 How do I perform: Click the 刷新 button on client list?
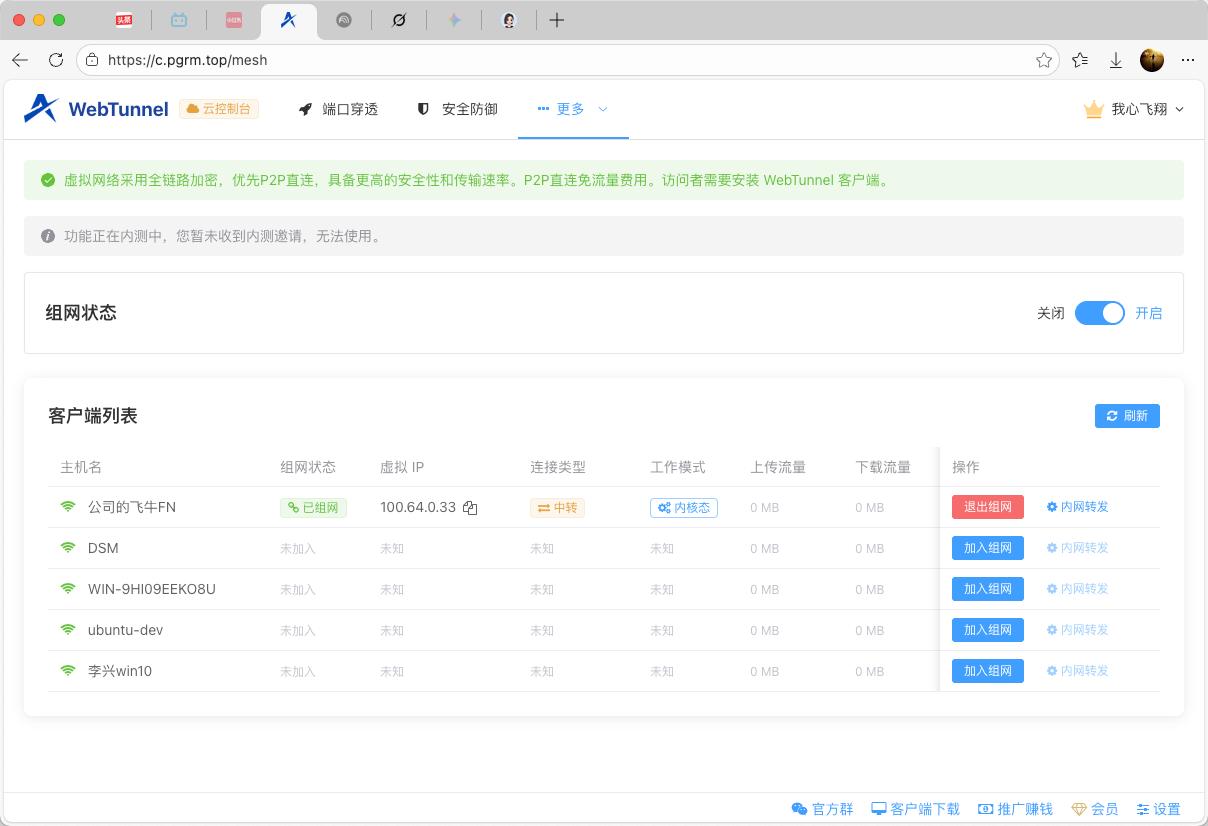pyautogui.click(x=1127, y=415)
